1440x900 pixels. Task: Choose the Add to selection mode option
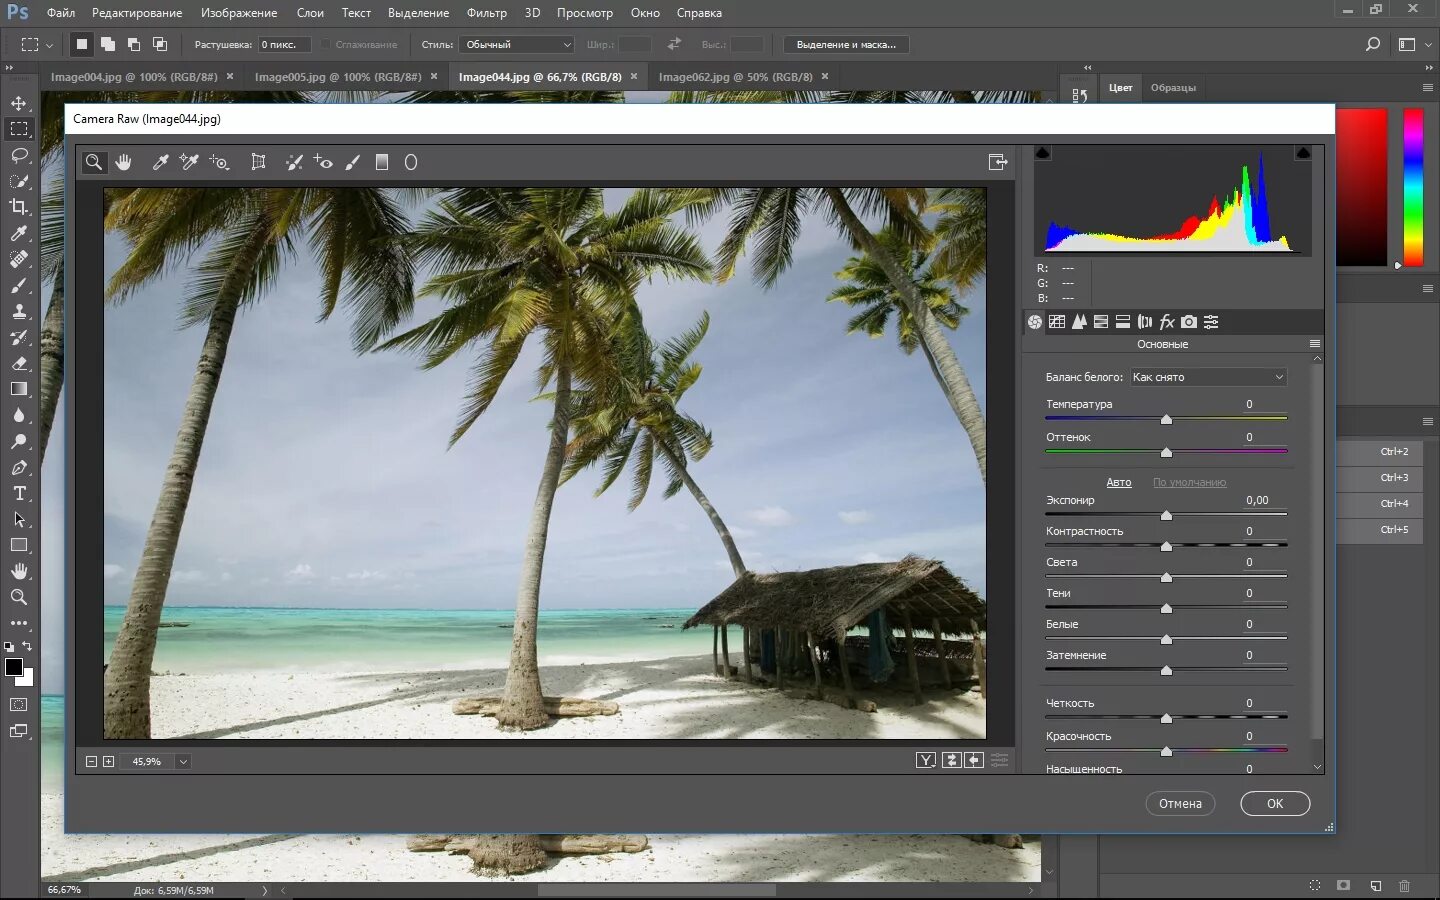[x=108, y=44]
